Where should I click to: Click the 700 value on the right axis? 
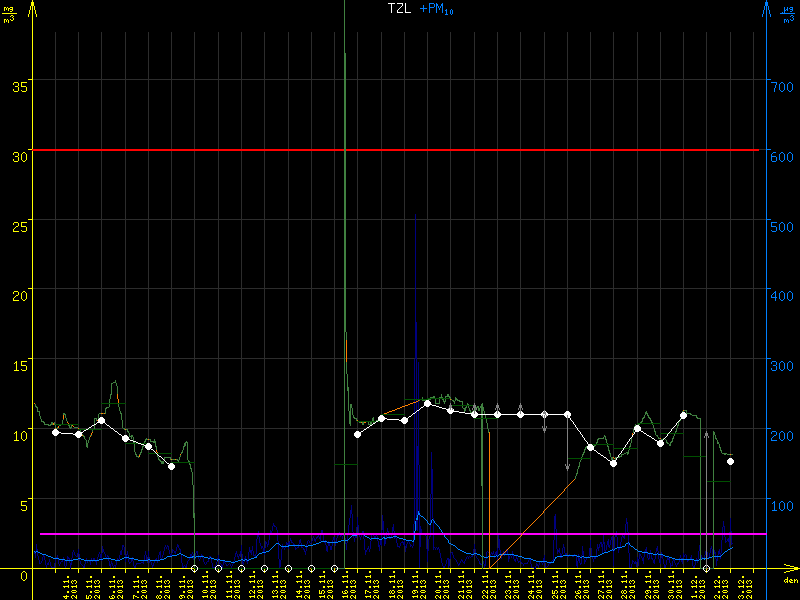tap(783, 87)
